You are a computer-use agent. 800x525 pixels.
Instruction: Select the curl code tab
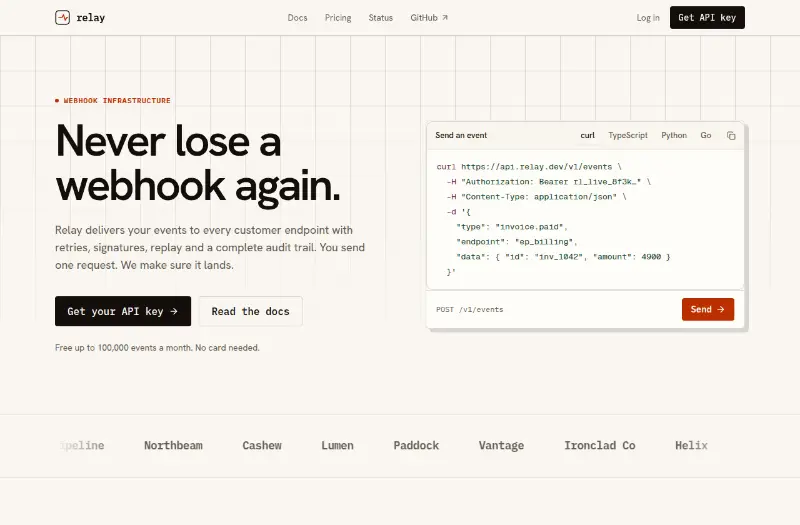point(587,135)
